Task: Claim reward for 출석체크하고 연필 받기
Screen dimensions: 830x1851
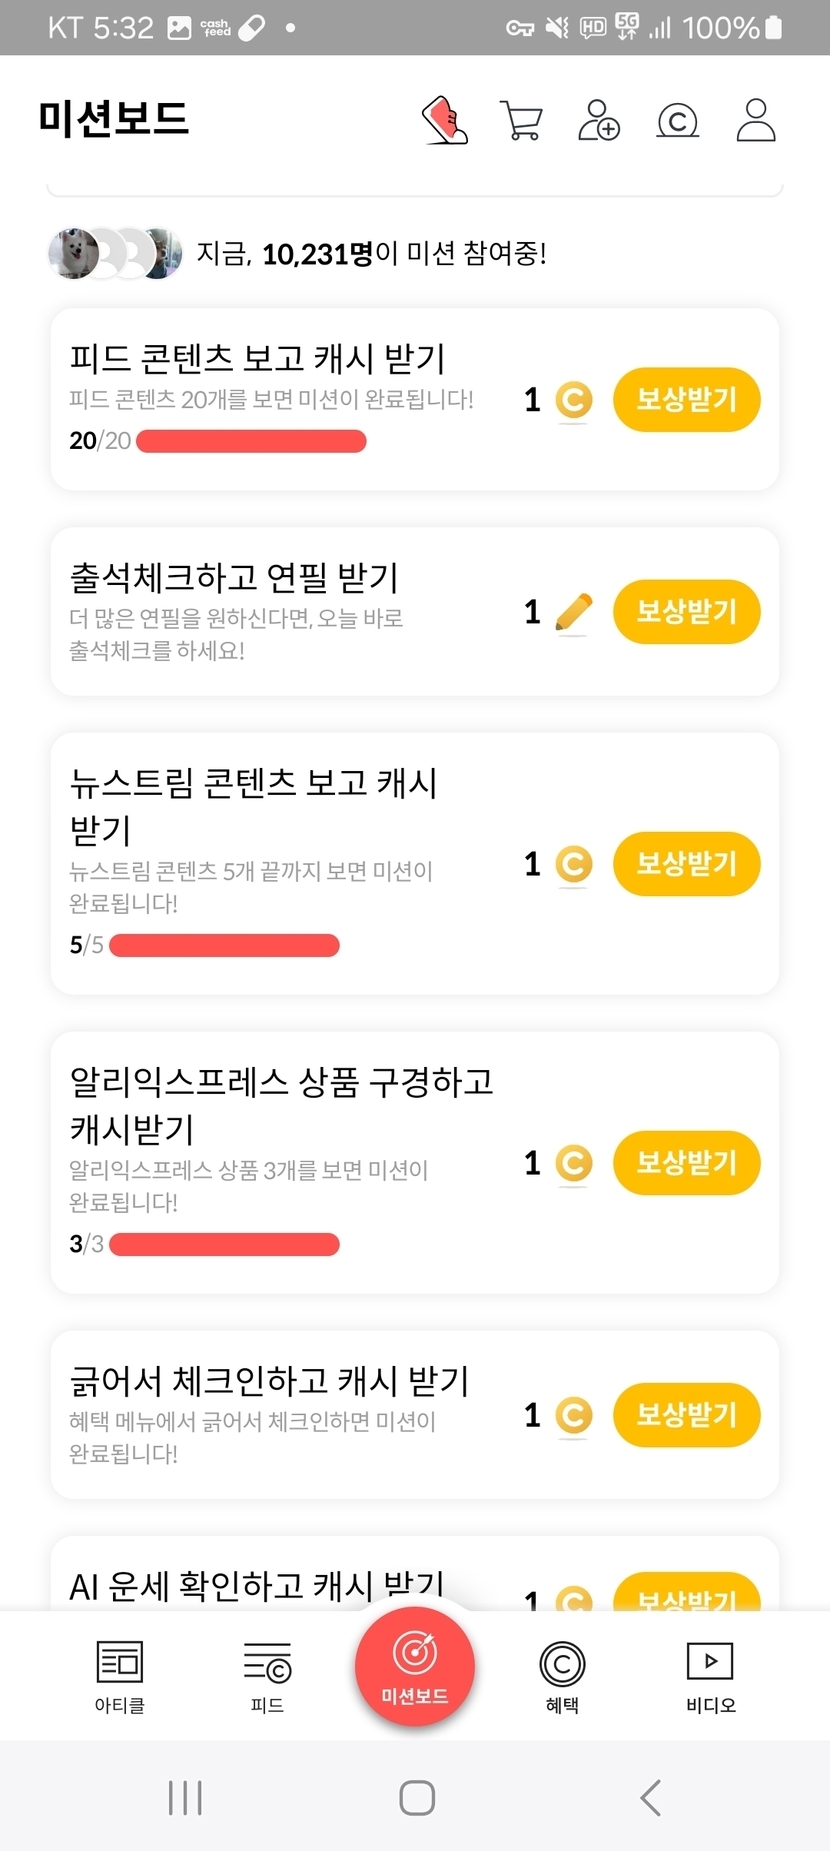Action: [x=686, y=612]
